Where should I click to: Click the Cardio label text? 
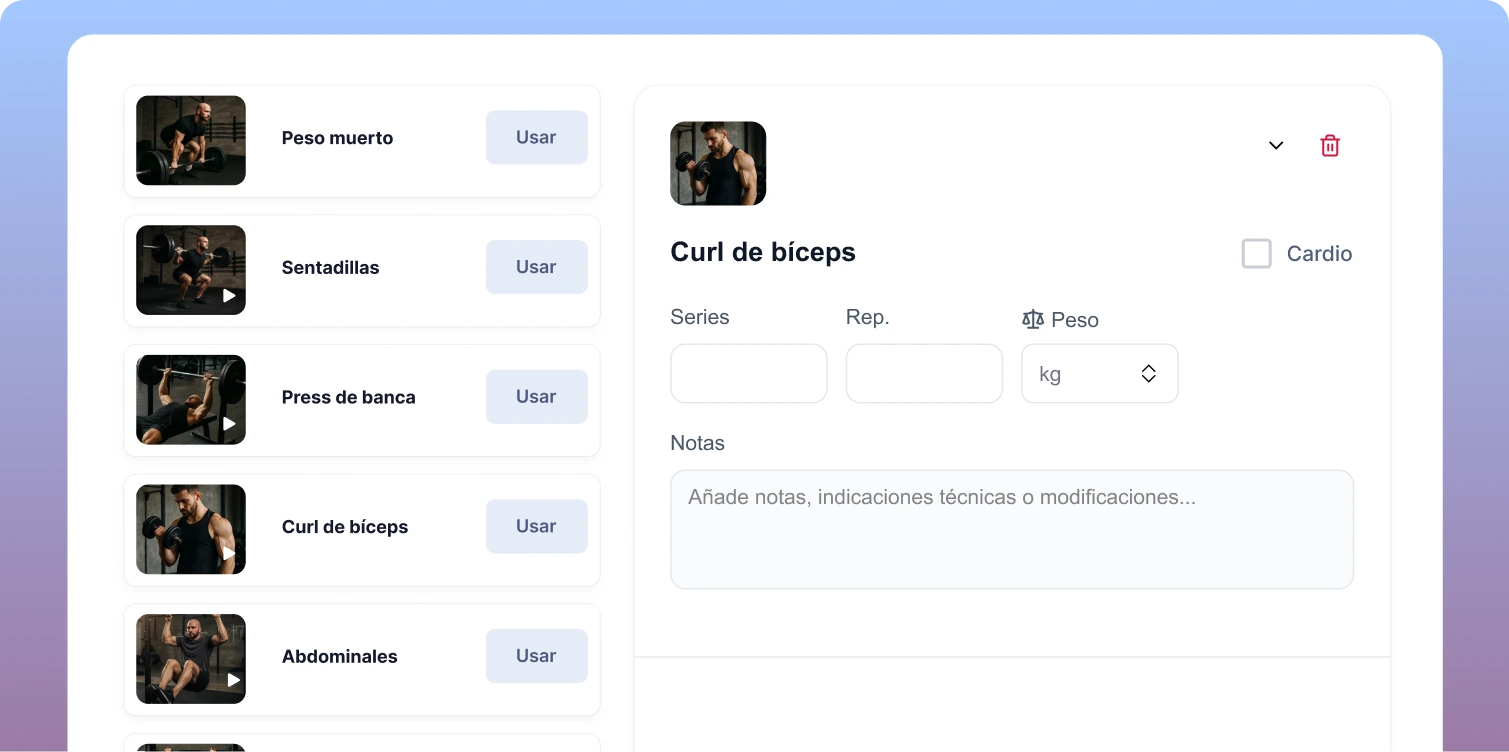pyautogui.click(x=1319, y=254)
